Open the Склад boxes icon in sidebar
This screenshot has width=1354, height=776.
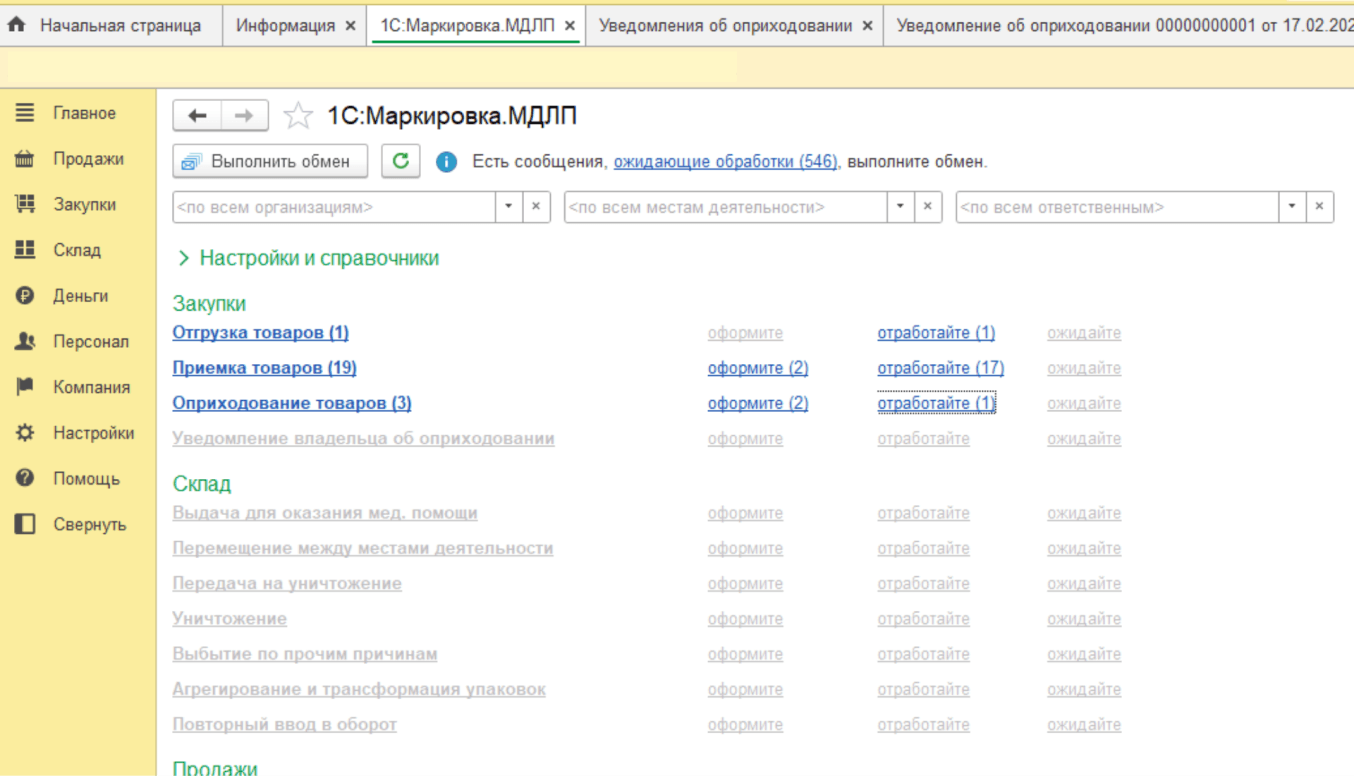[x=25, y=250]
